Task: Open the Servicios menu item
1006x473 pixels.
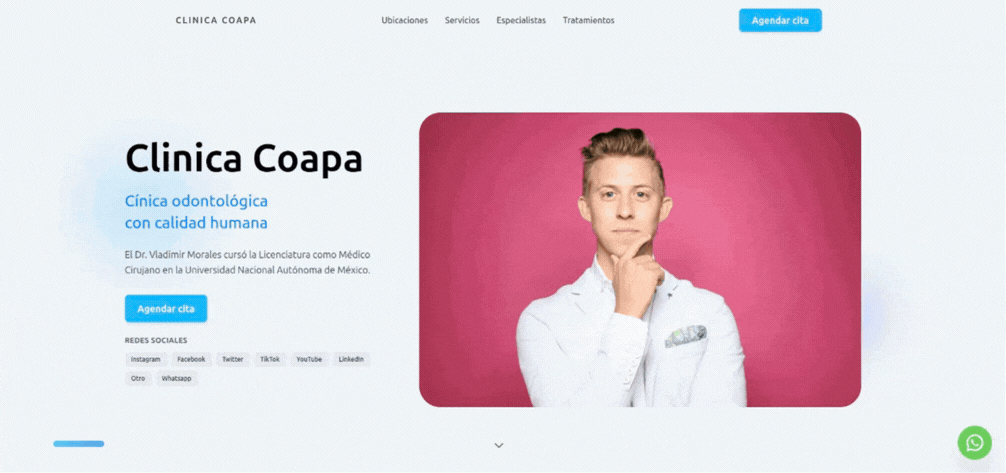Action: [x=462, y=21]
